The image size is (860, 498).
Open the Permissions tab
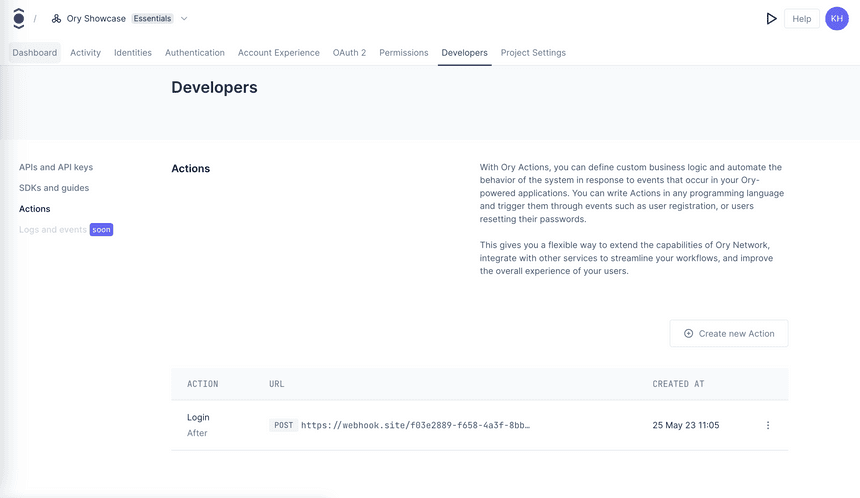[x=404, y=53]
